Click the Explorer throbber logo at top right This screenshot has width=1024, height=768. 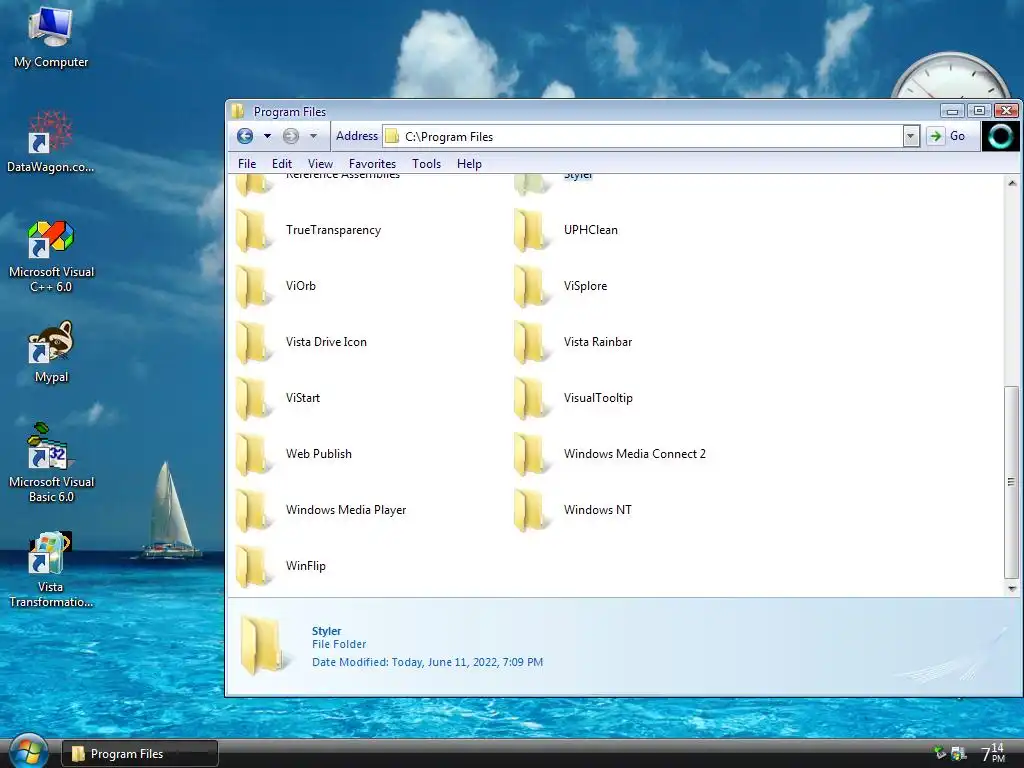point(1000,136)
